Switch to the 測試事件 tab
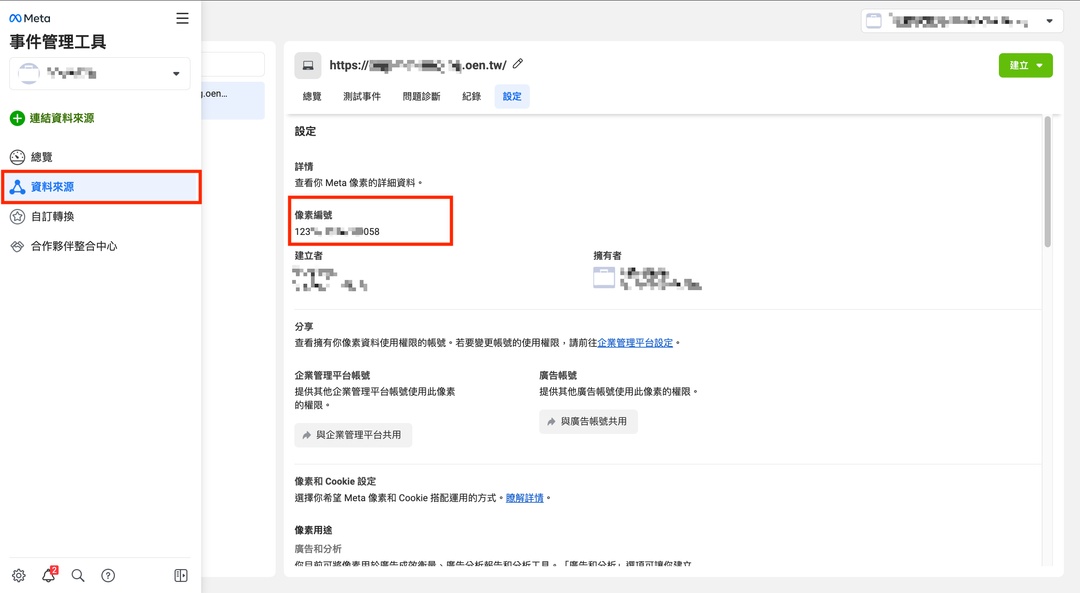The height and width of the screenshot is (593, 1080). [x=361, y=96]
